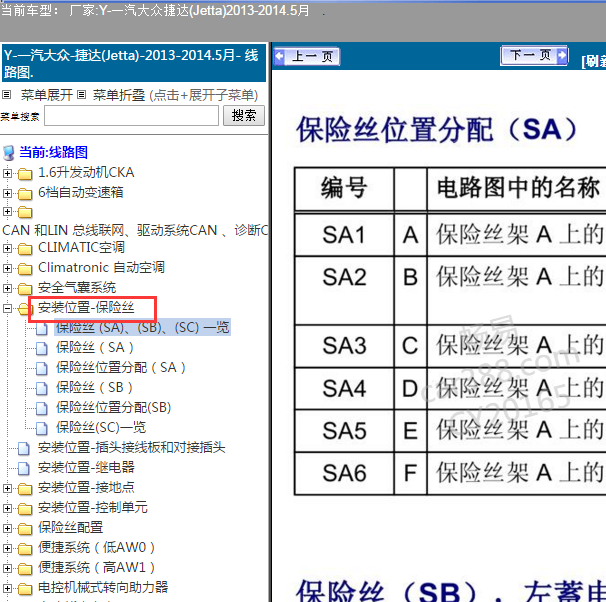Select the 安装位置-保险丝 tree label
The width and height of the screenshot is (606, 602).
tap(86, 308)
